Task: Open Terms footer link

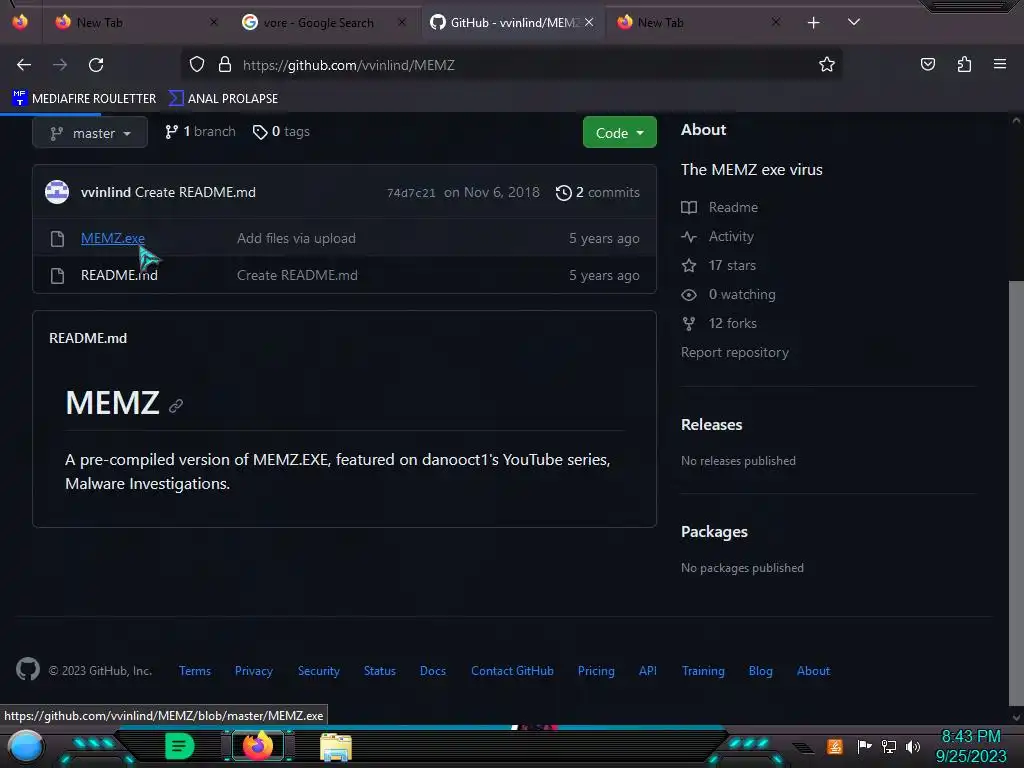Action: (x=195, y=671)
